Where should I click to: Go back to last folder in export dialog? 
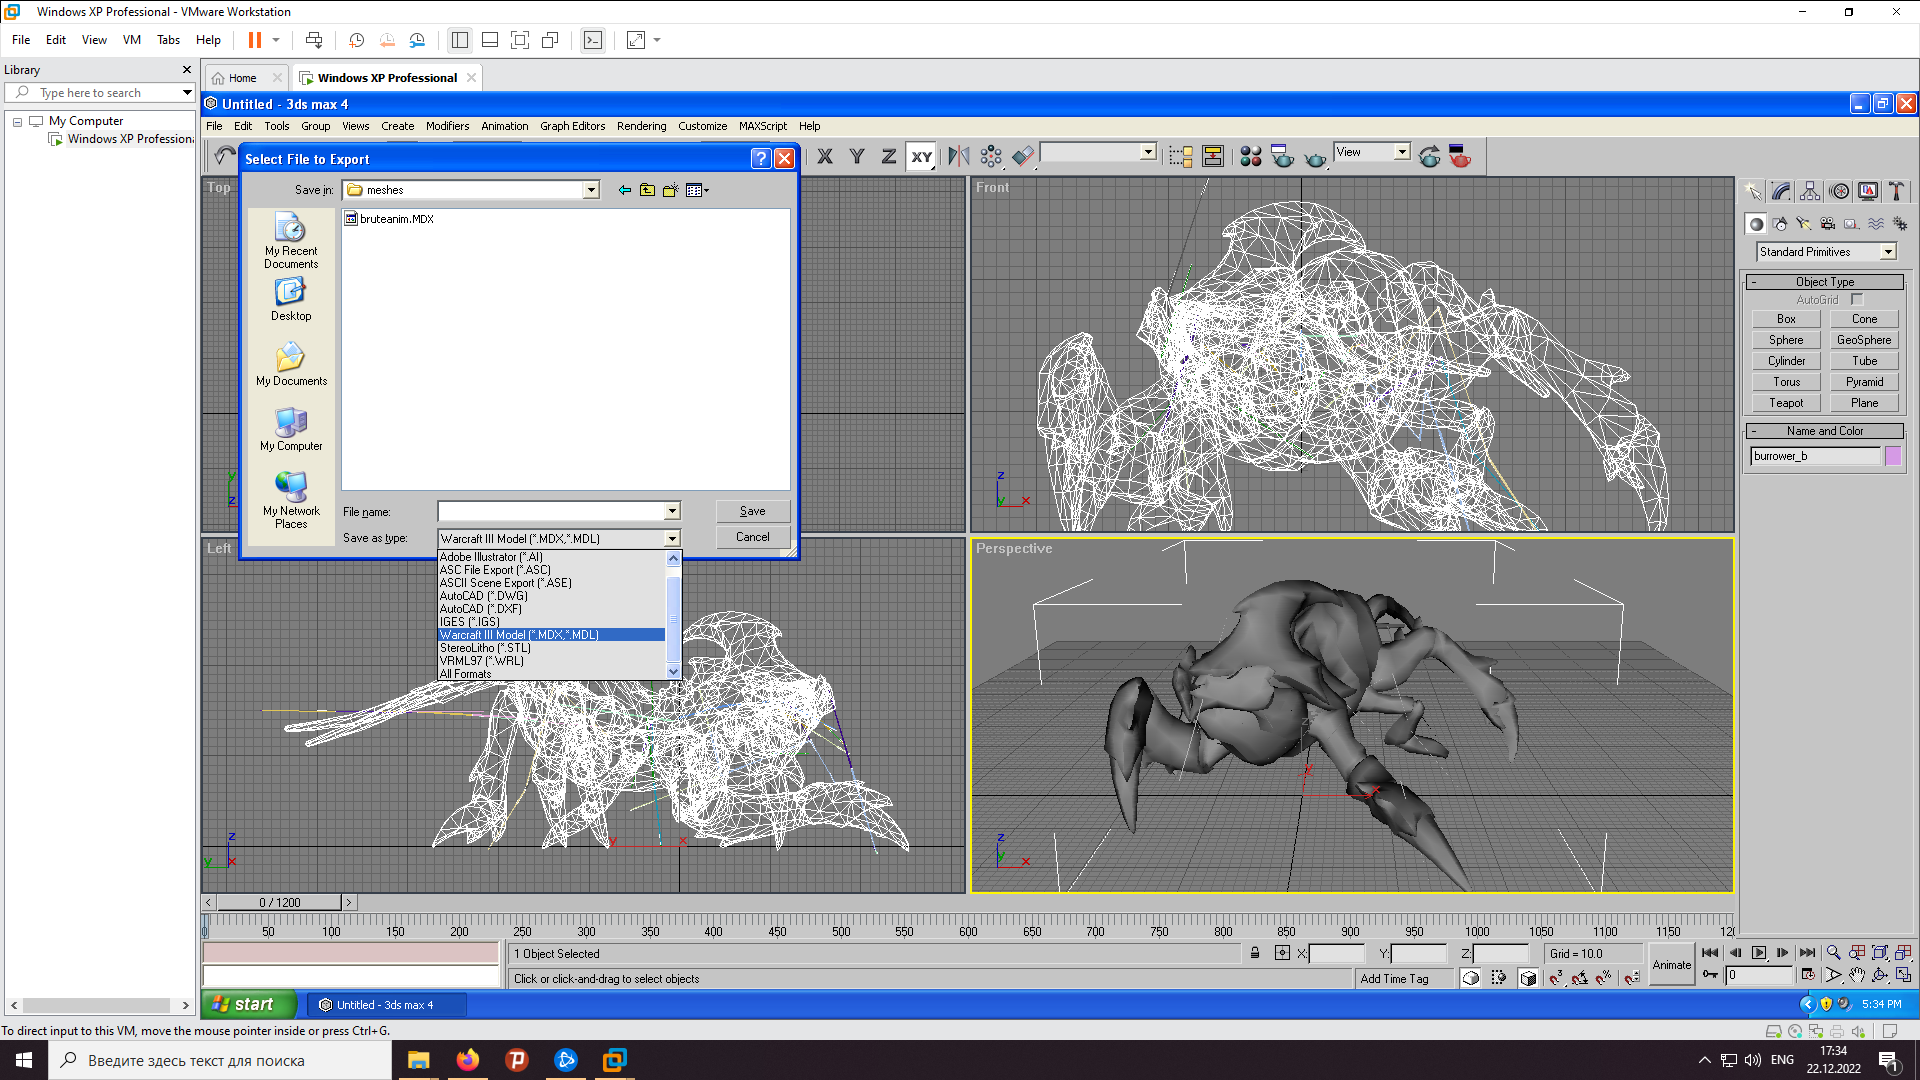624,190
